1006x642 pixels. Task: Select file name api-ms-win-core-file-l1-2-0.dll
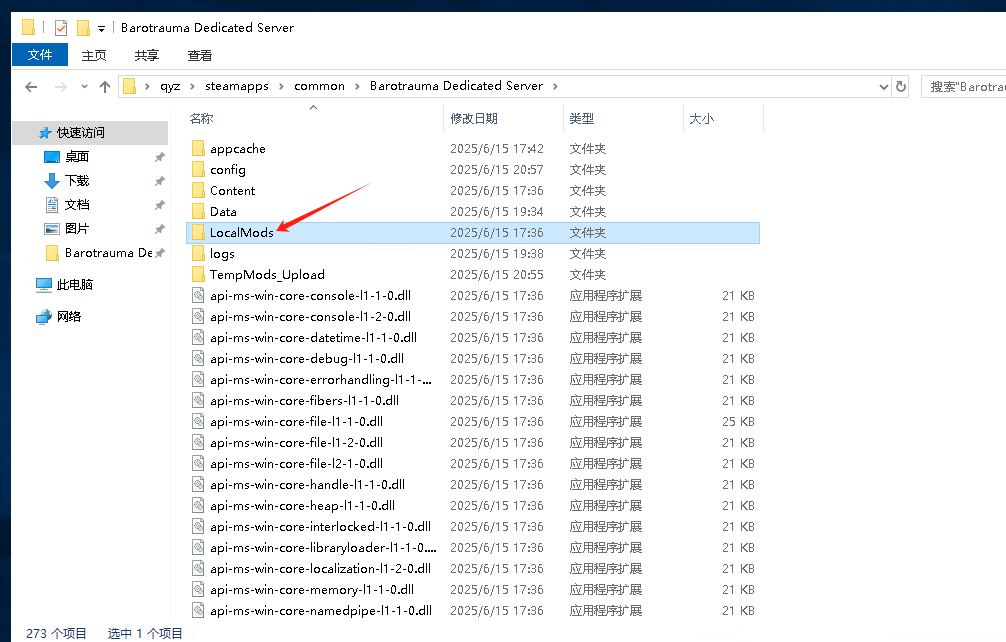click(x=296, y=443)
